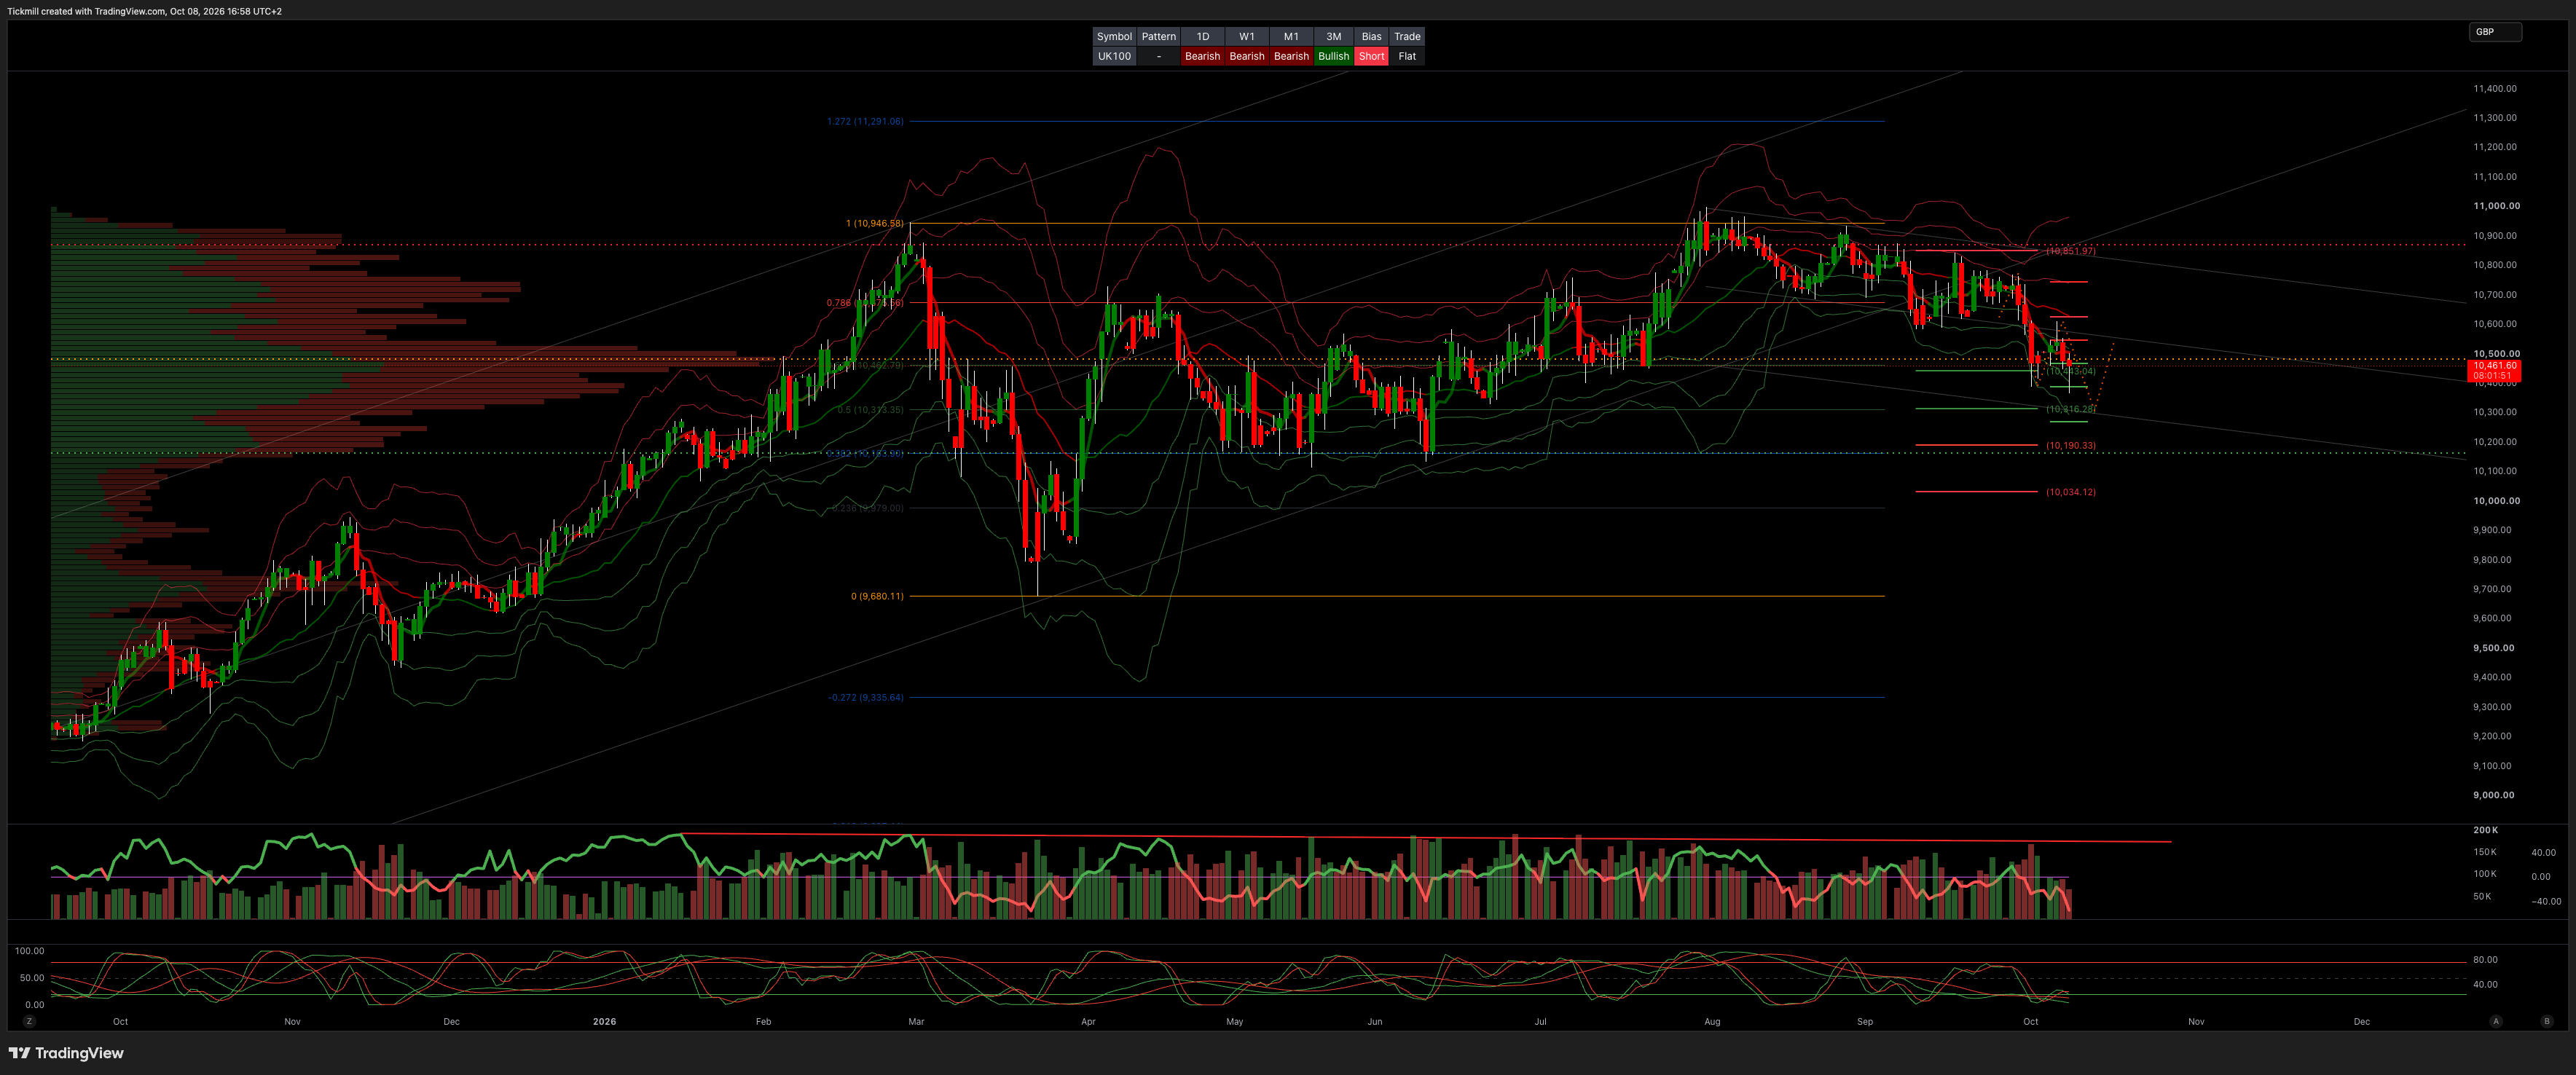The image size is (2576, 1075).
Task: Click the Pattern column header
Action: pos(1158,36)
